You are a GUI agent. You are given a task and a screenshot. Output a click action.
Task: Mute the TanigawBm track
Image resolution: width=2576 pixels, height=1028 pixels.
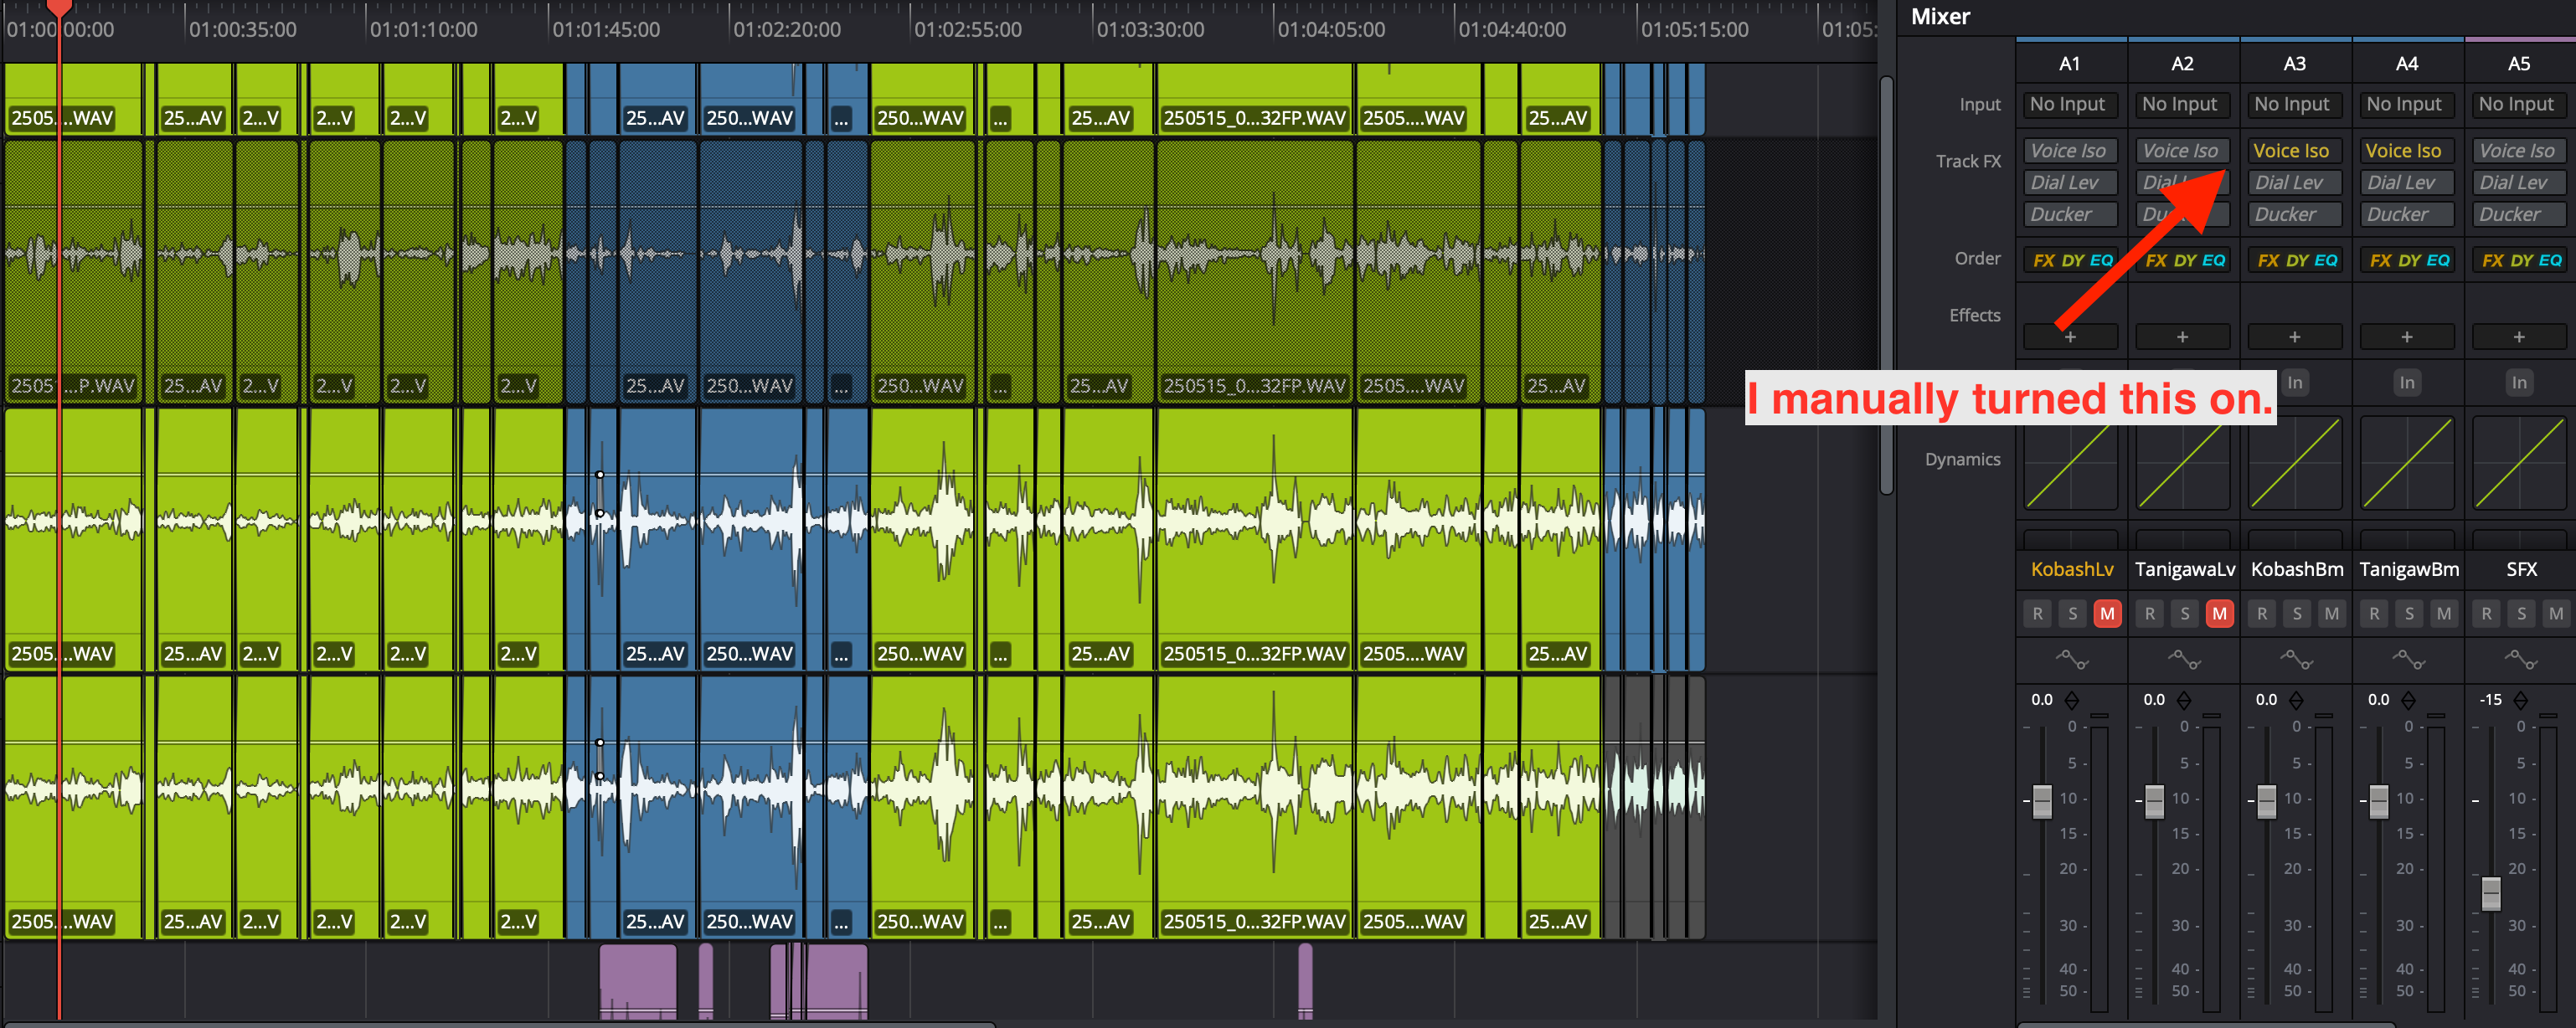[2443, 614]
